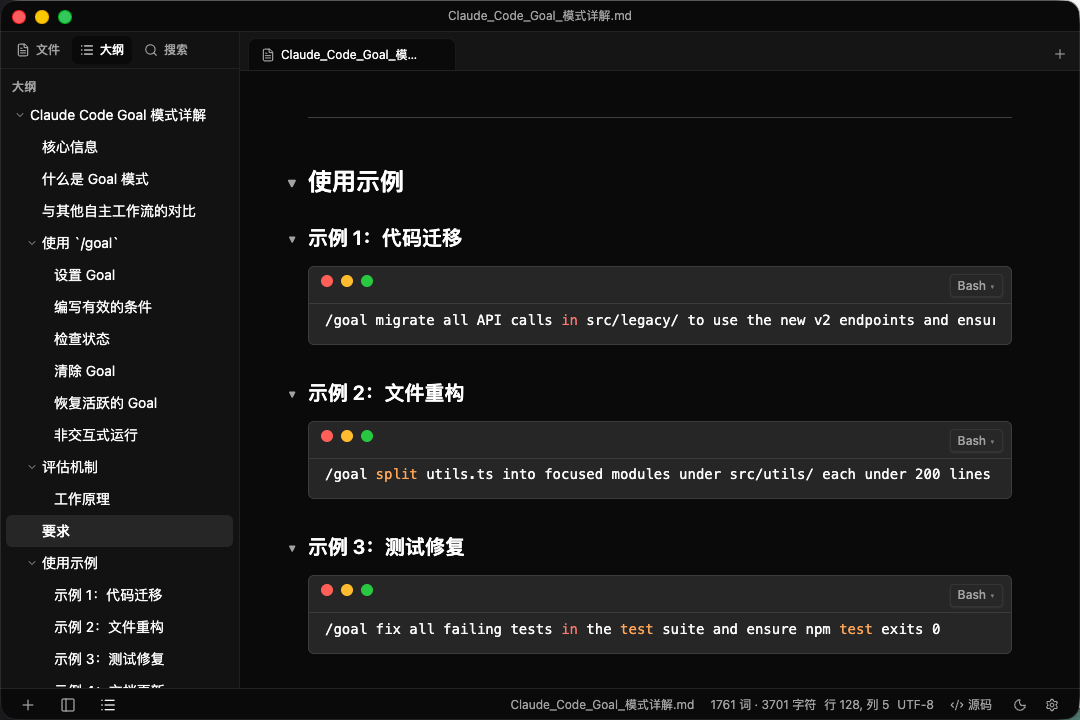Image resolution: width=1080 pixels, height=720 pixels.
Task: Collapse the Claude Code Goal 模式详解 outline node
Action: (20, 115)
